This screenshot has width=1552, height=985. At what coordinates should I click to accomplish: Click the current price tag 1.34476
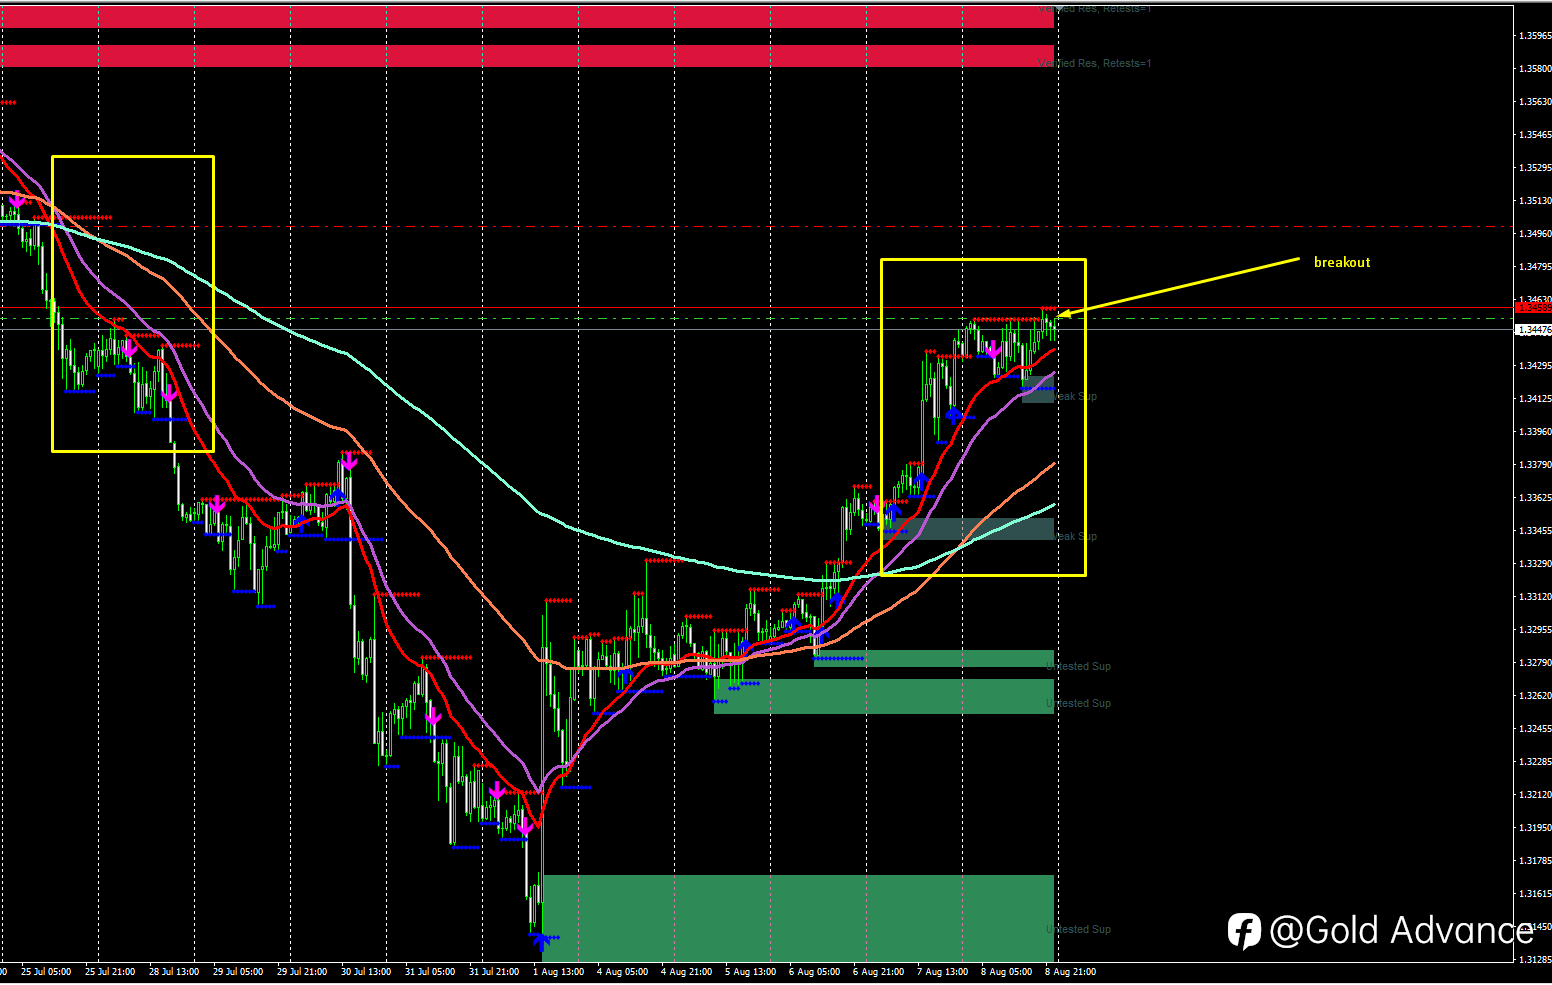click(1534, 330)
